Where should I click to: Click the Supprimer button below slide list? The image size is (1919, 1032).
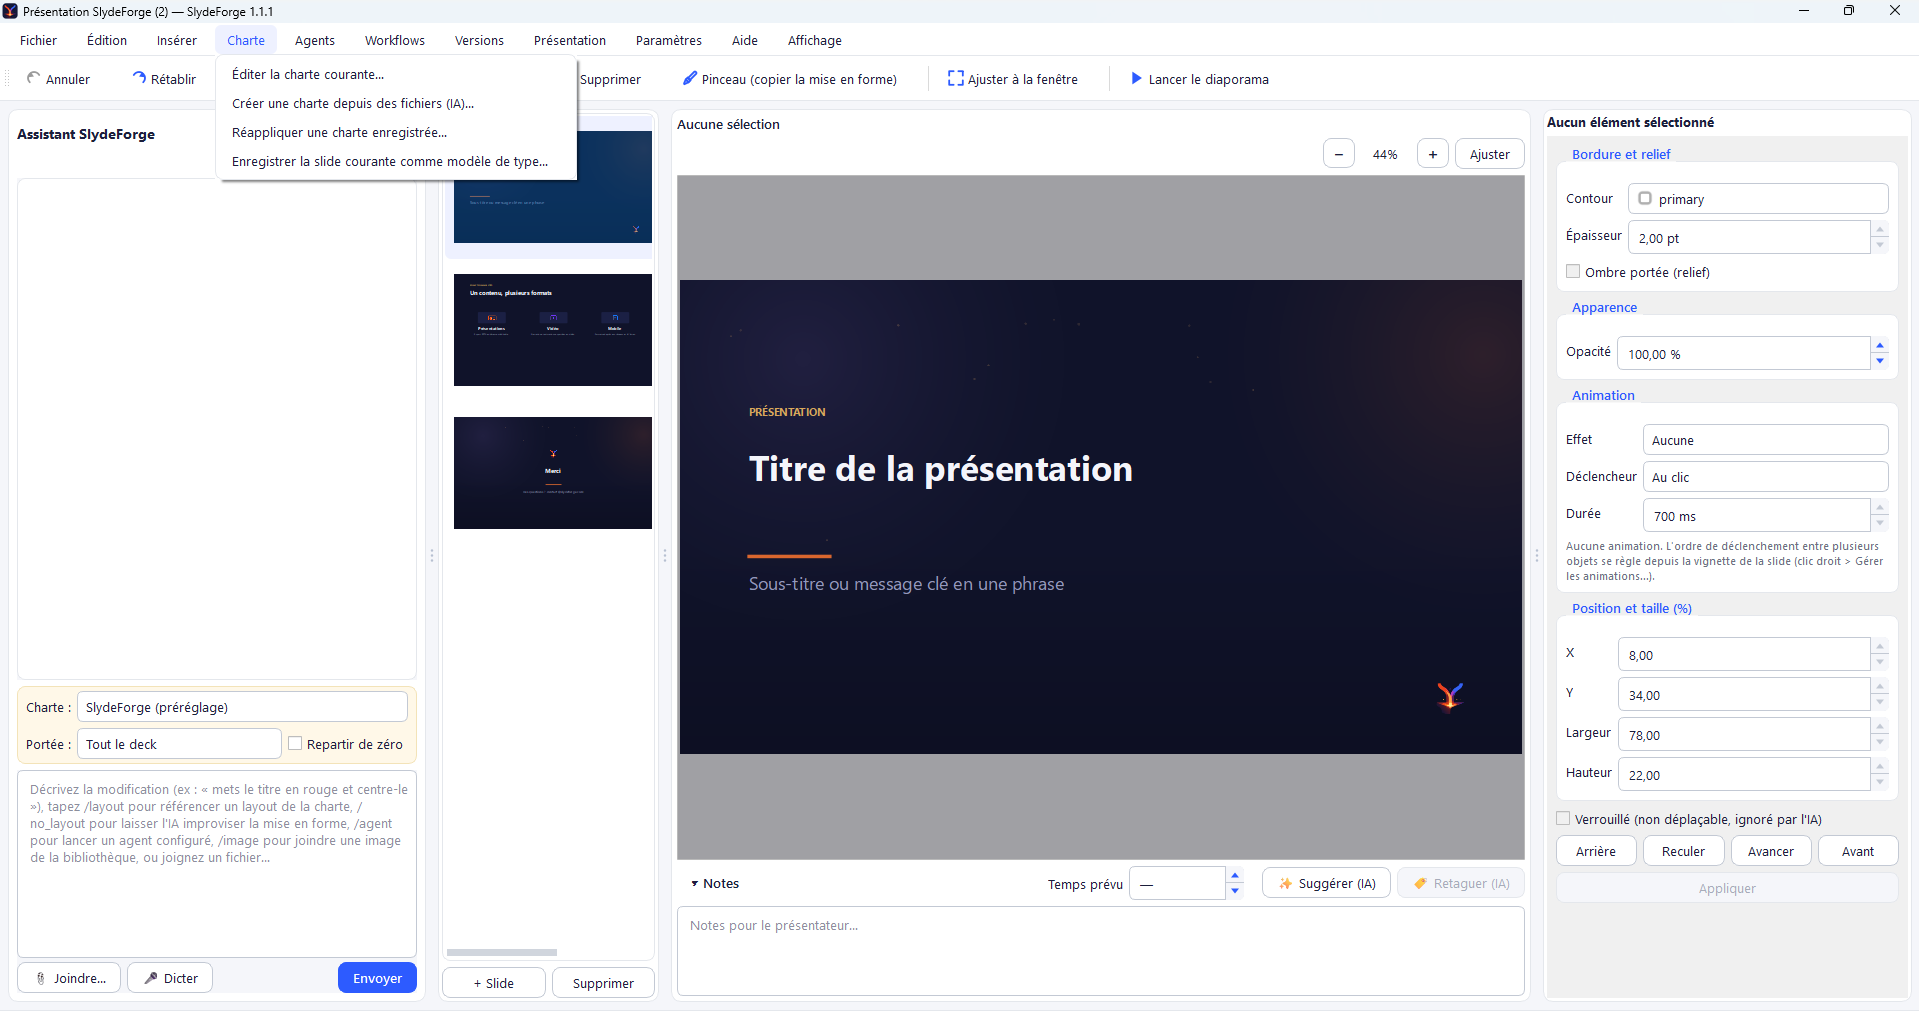pos(603,983)
